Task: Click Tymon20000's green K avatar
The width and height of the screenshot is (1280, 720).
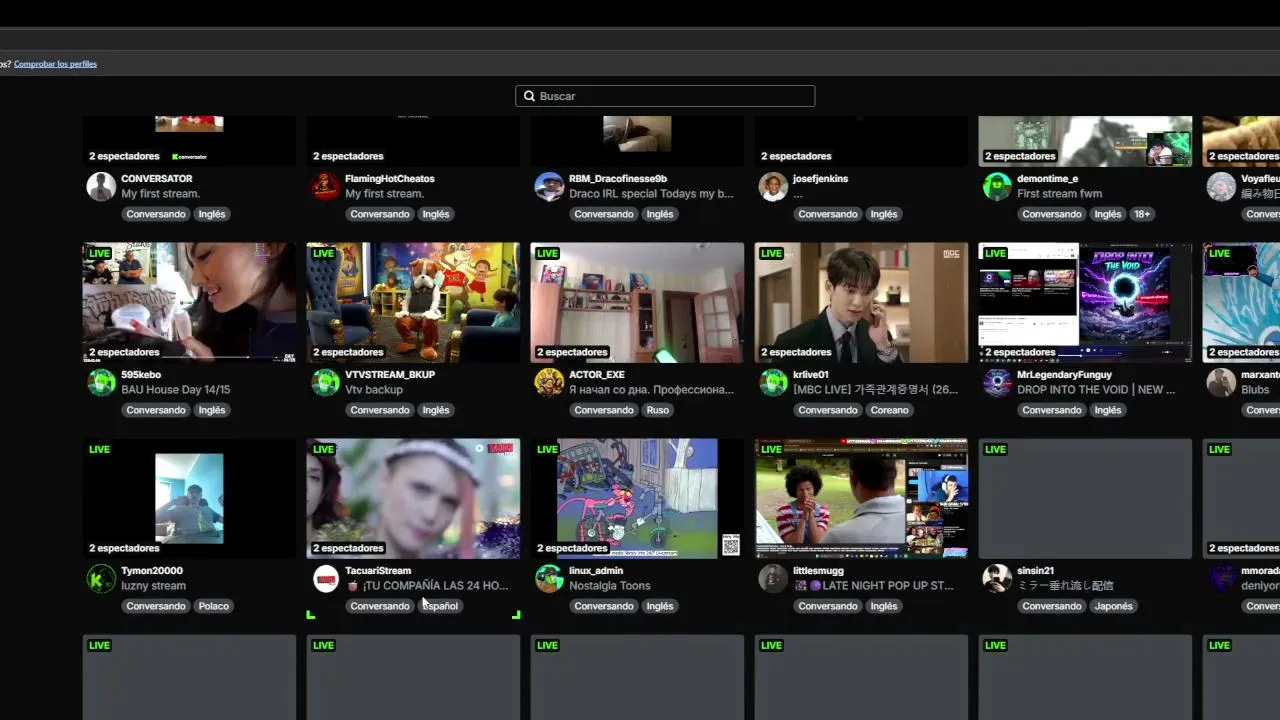Action: (101, 578)
